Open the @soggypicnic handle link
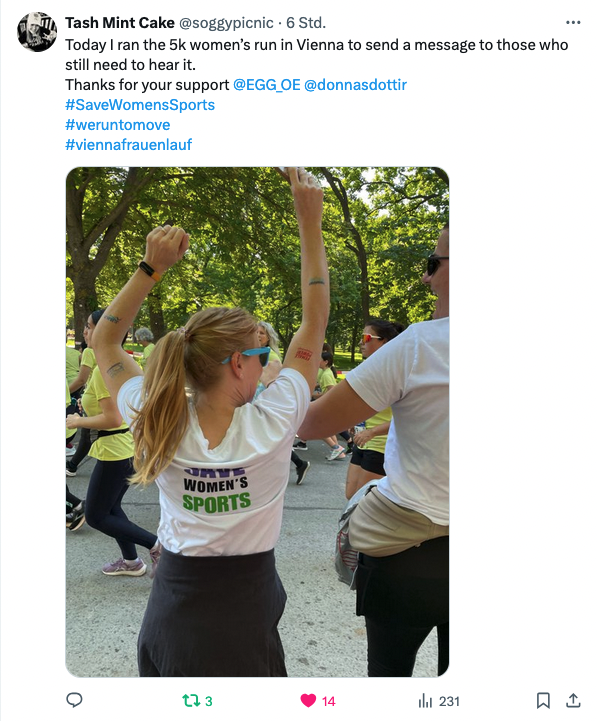The image size is (597, 721). (226, 23)
